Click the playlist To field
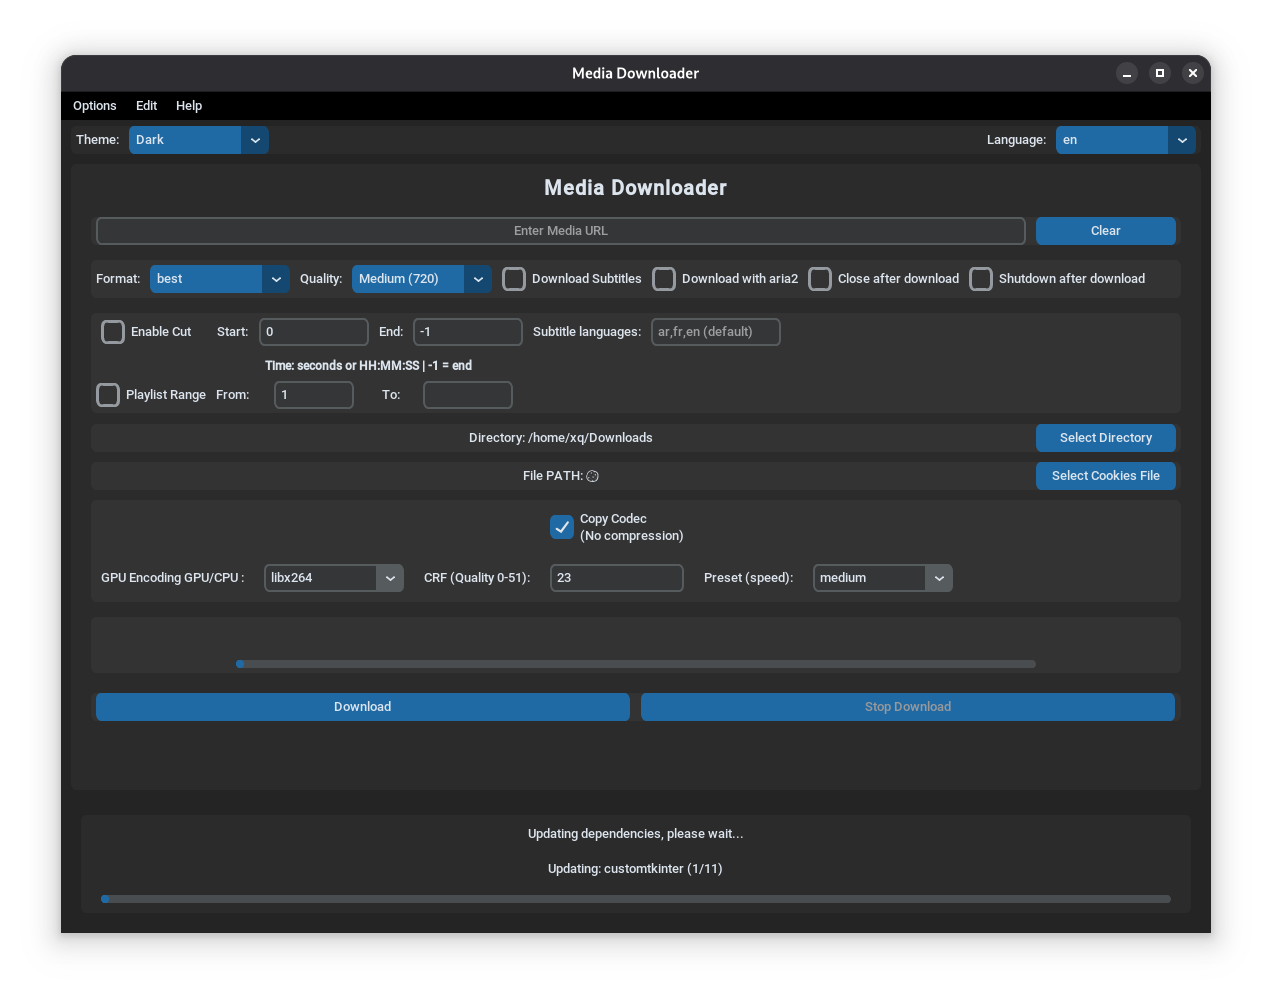Viewport: 1272px width, 1000px height. pyautogui.click(x=468, y=395)
